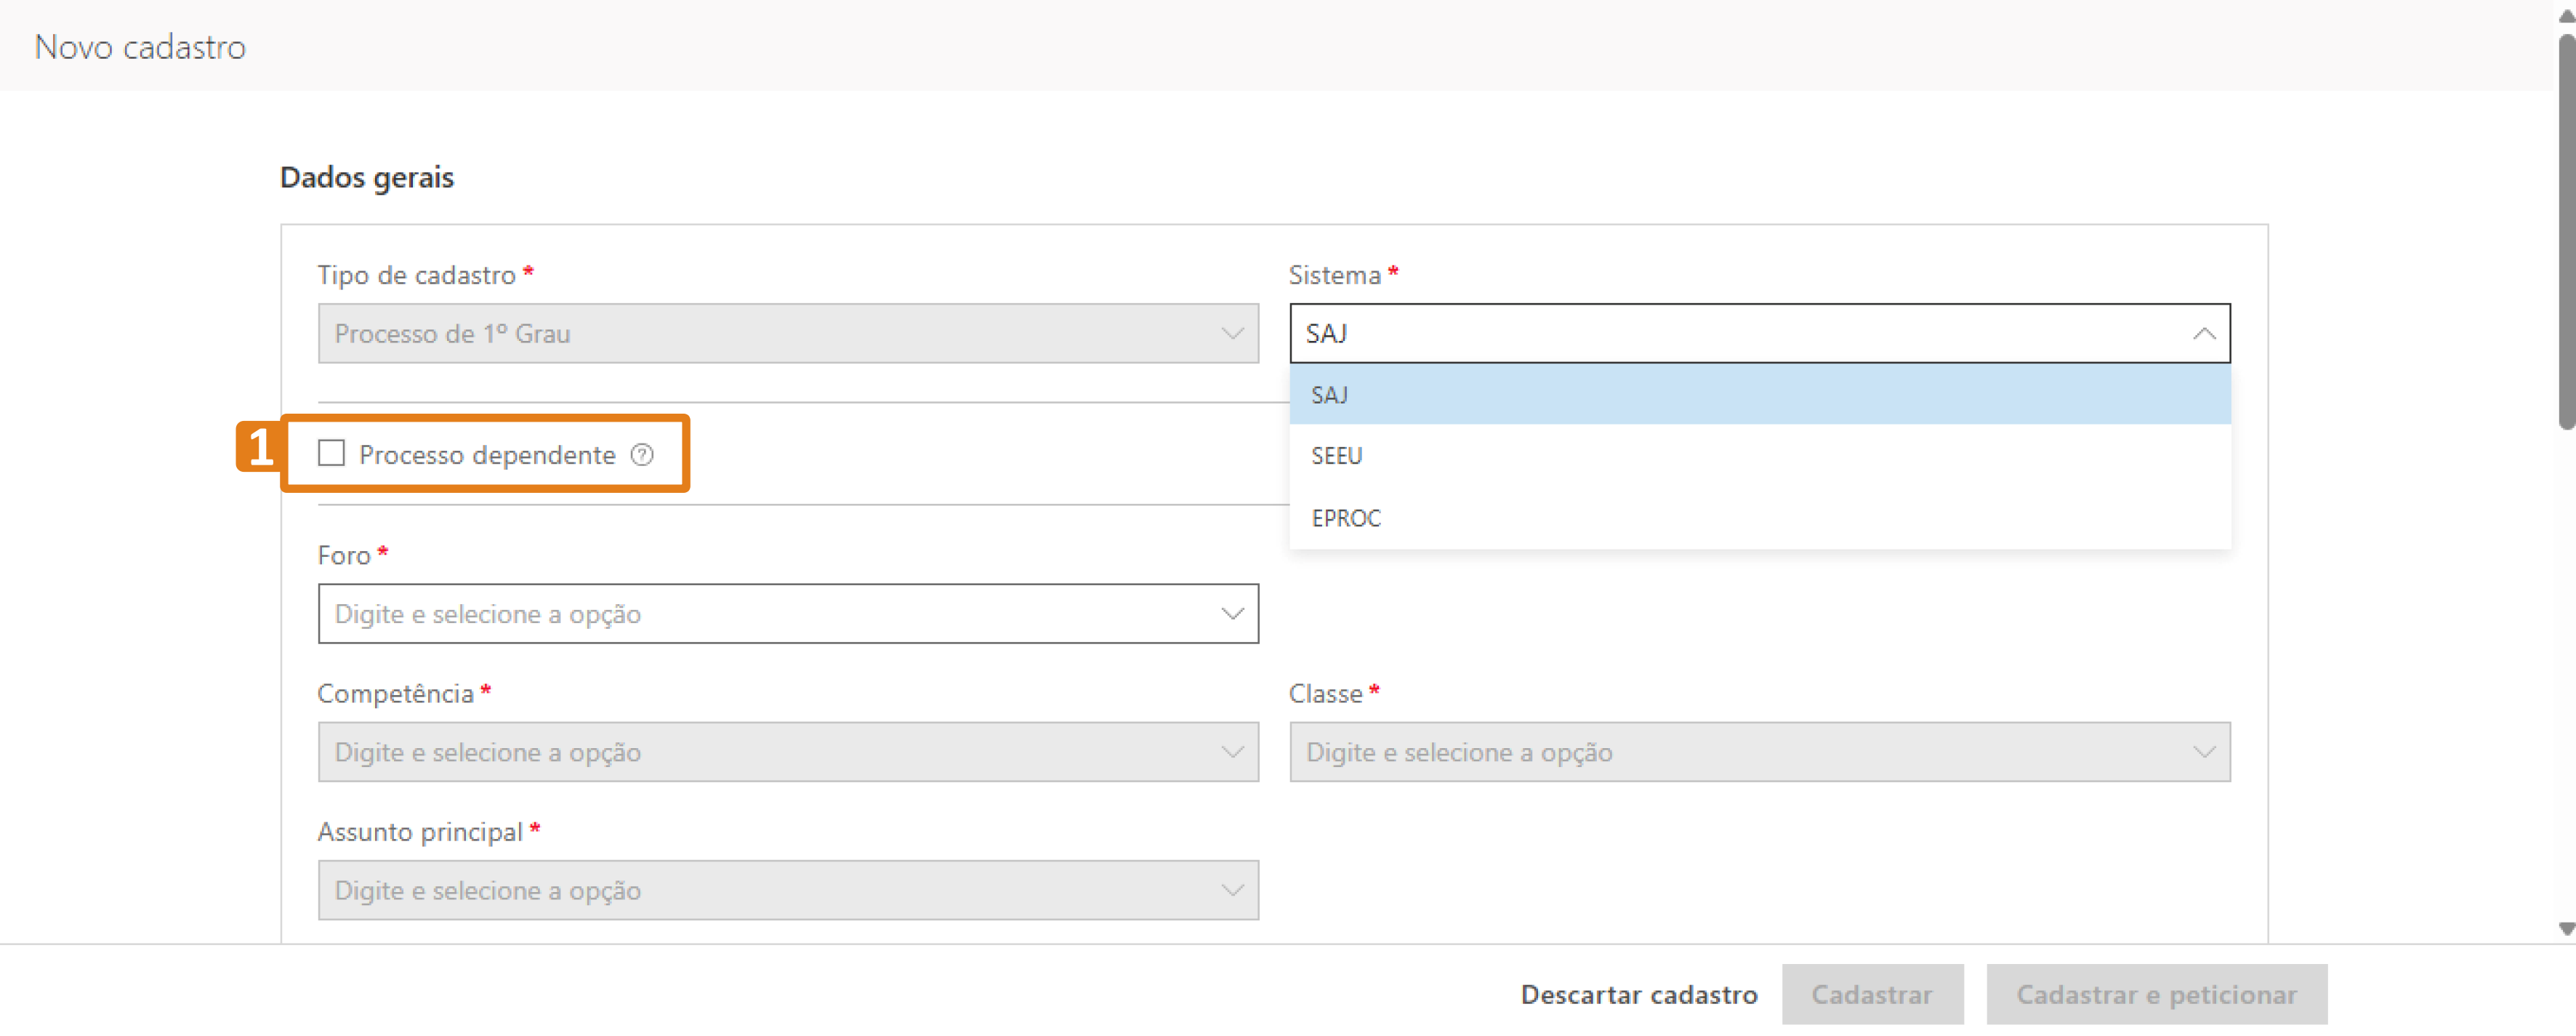Viewport: 2576px width, 1036px height.
Task: Click the Tipo de cadastro chevron arrow
Action: (x=1232, y=334)
